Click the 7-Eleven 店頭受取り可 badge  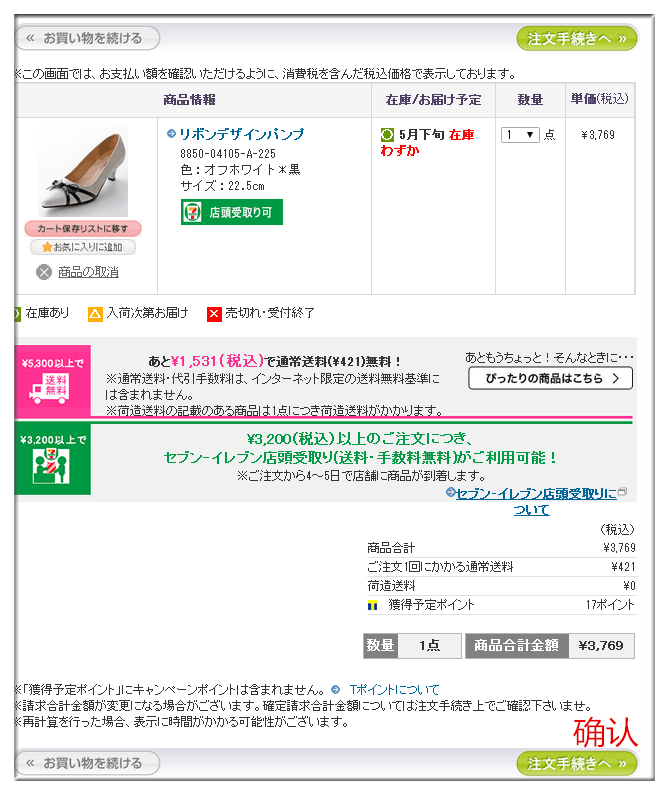(232, 212)
